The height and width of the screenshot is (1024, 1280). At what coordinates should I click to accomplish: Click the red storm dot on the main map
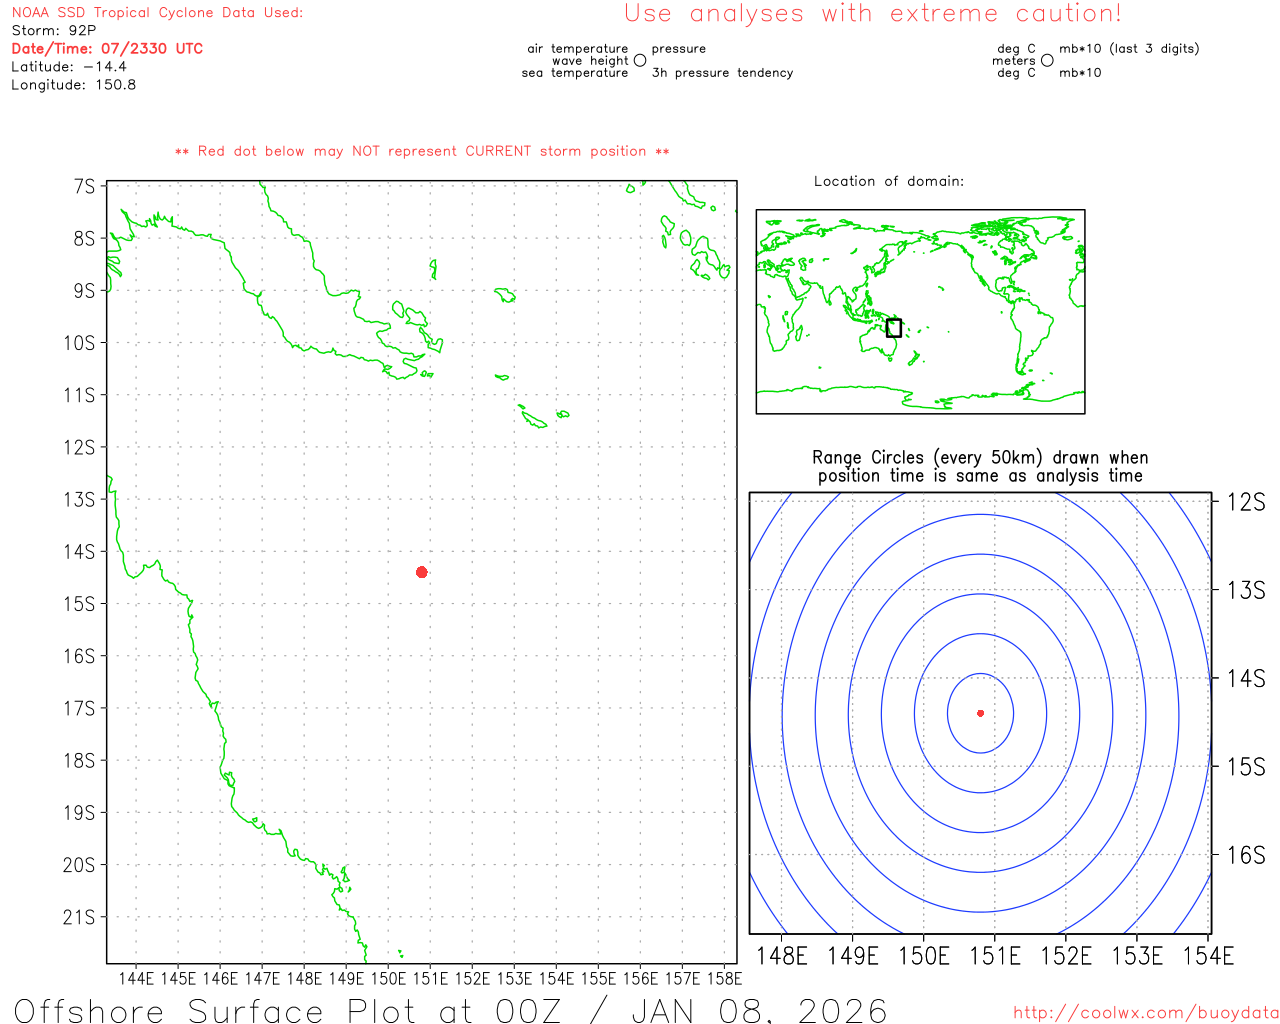[422, 572]
